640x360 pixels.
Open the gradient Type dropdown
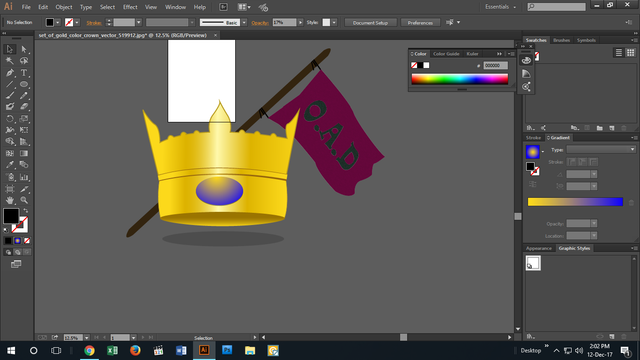click(601, 149)
